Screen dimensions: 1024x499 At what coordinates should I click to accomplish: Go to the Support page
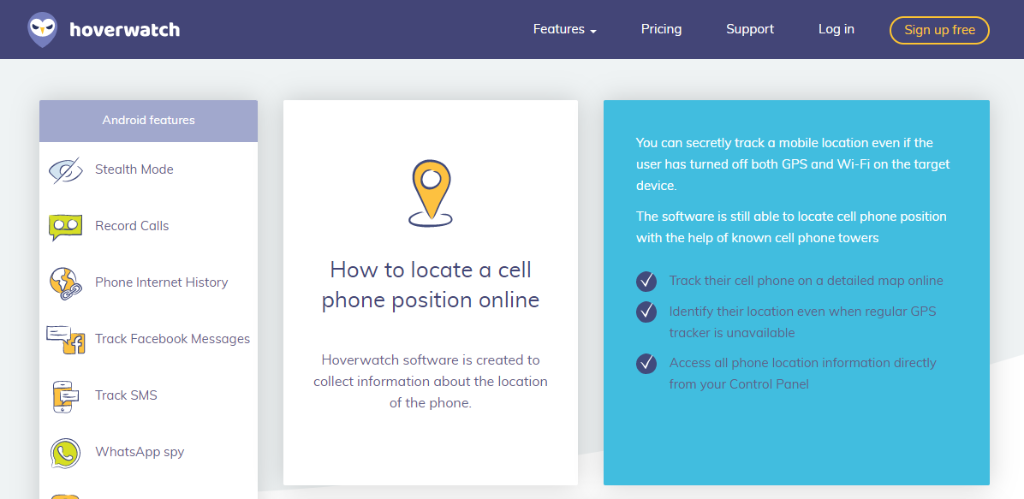[750, 30]
